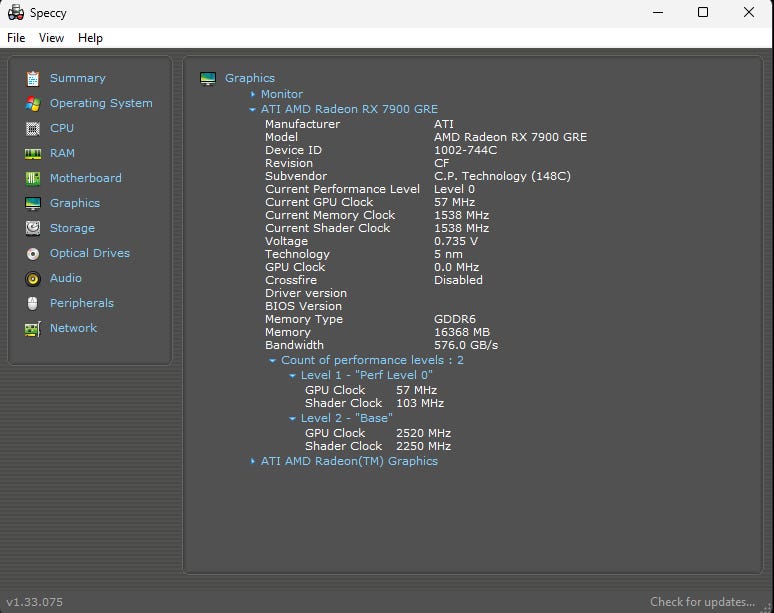Expand the ATI AMD Radeon(TM) Graphics node
This screenshot has height=613, width=774.
[x=253, y=461]
